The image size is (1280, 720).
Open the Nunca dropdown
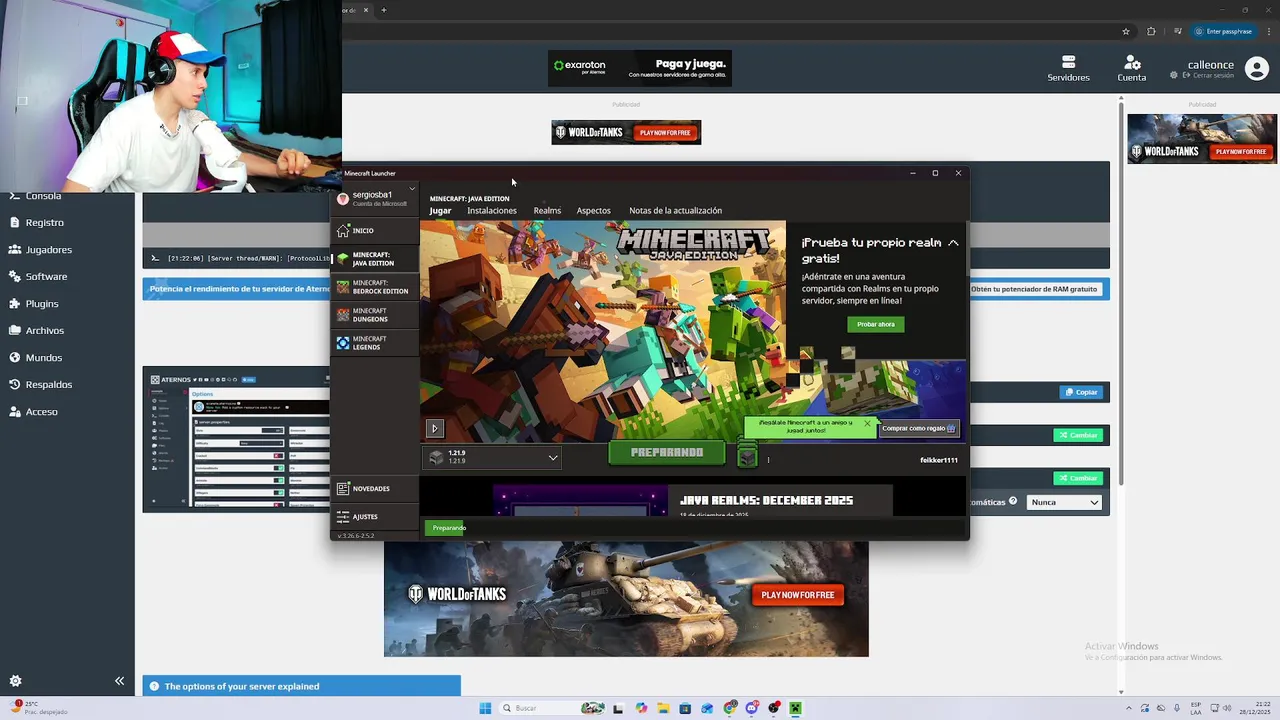(1064, 502)
